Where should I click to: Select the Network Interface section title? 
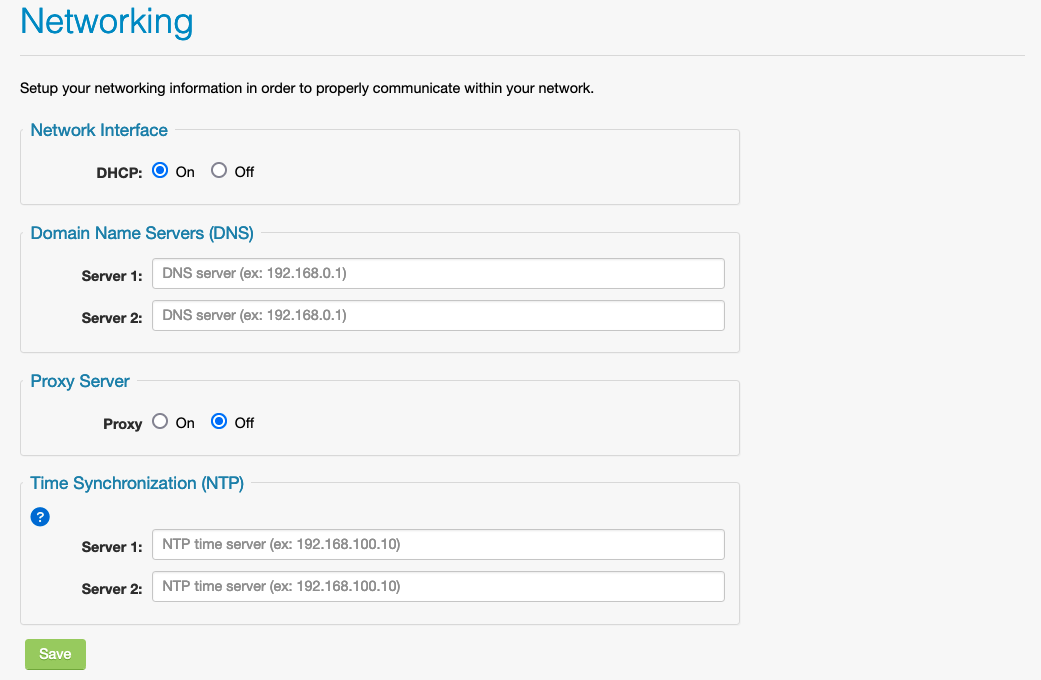(98, 129)
